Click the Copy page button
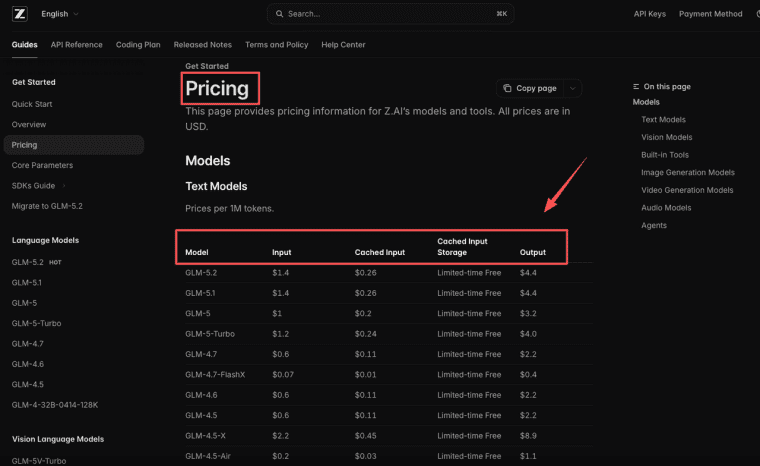760x466 pixels. tap(529, 89)
